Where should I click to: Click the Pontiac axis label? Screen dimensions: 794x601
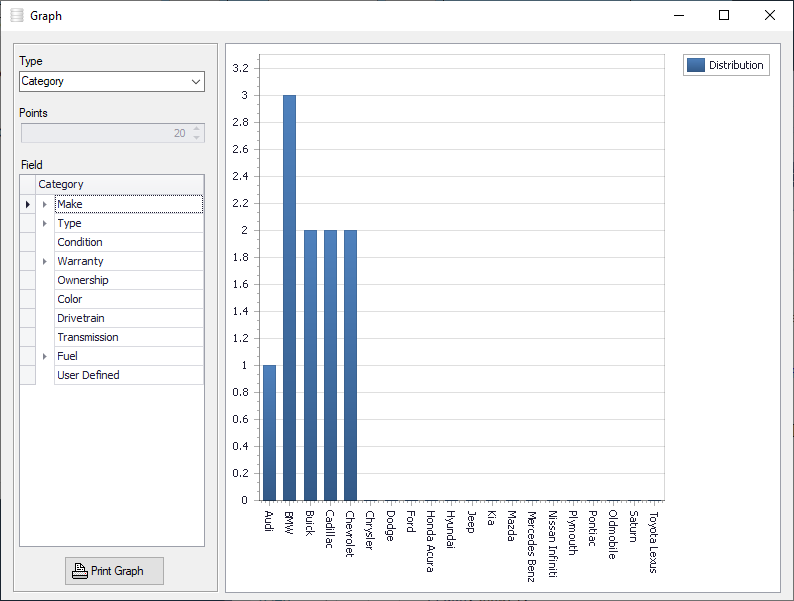[592, 528]
